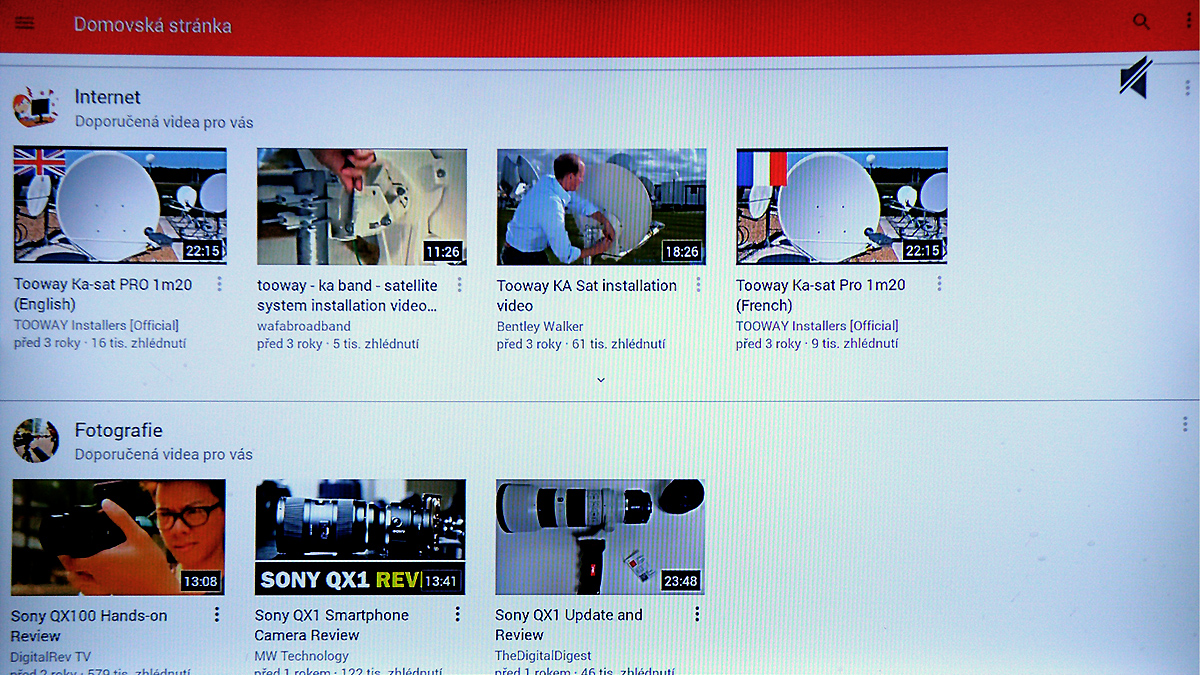Click 'před 3 roky · 61 tis. zhlédnutí'
Viewport: 1200px width, 675px height.
coord(581,344)
